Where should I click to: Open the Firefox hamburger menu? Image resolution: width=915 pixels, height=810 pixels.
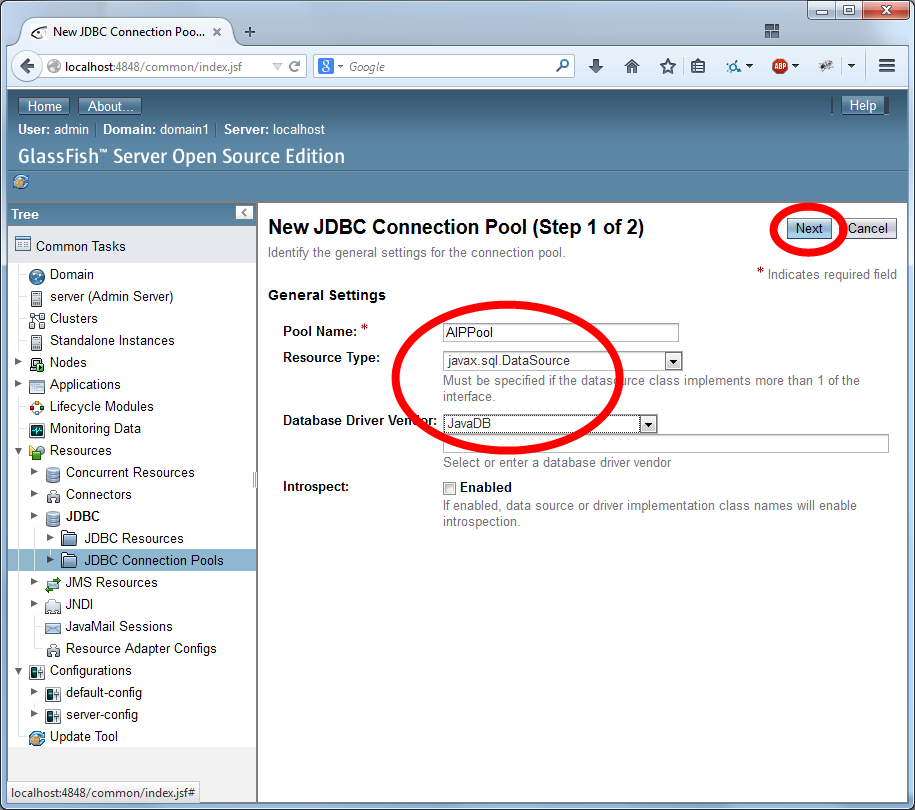(886, 65)
